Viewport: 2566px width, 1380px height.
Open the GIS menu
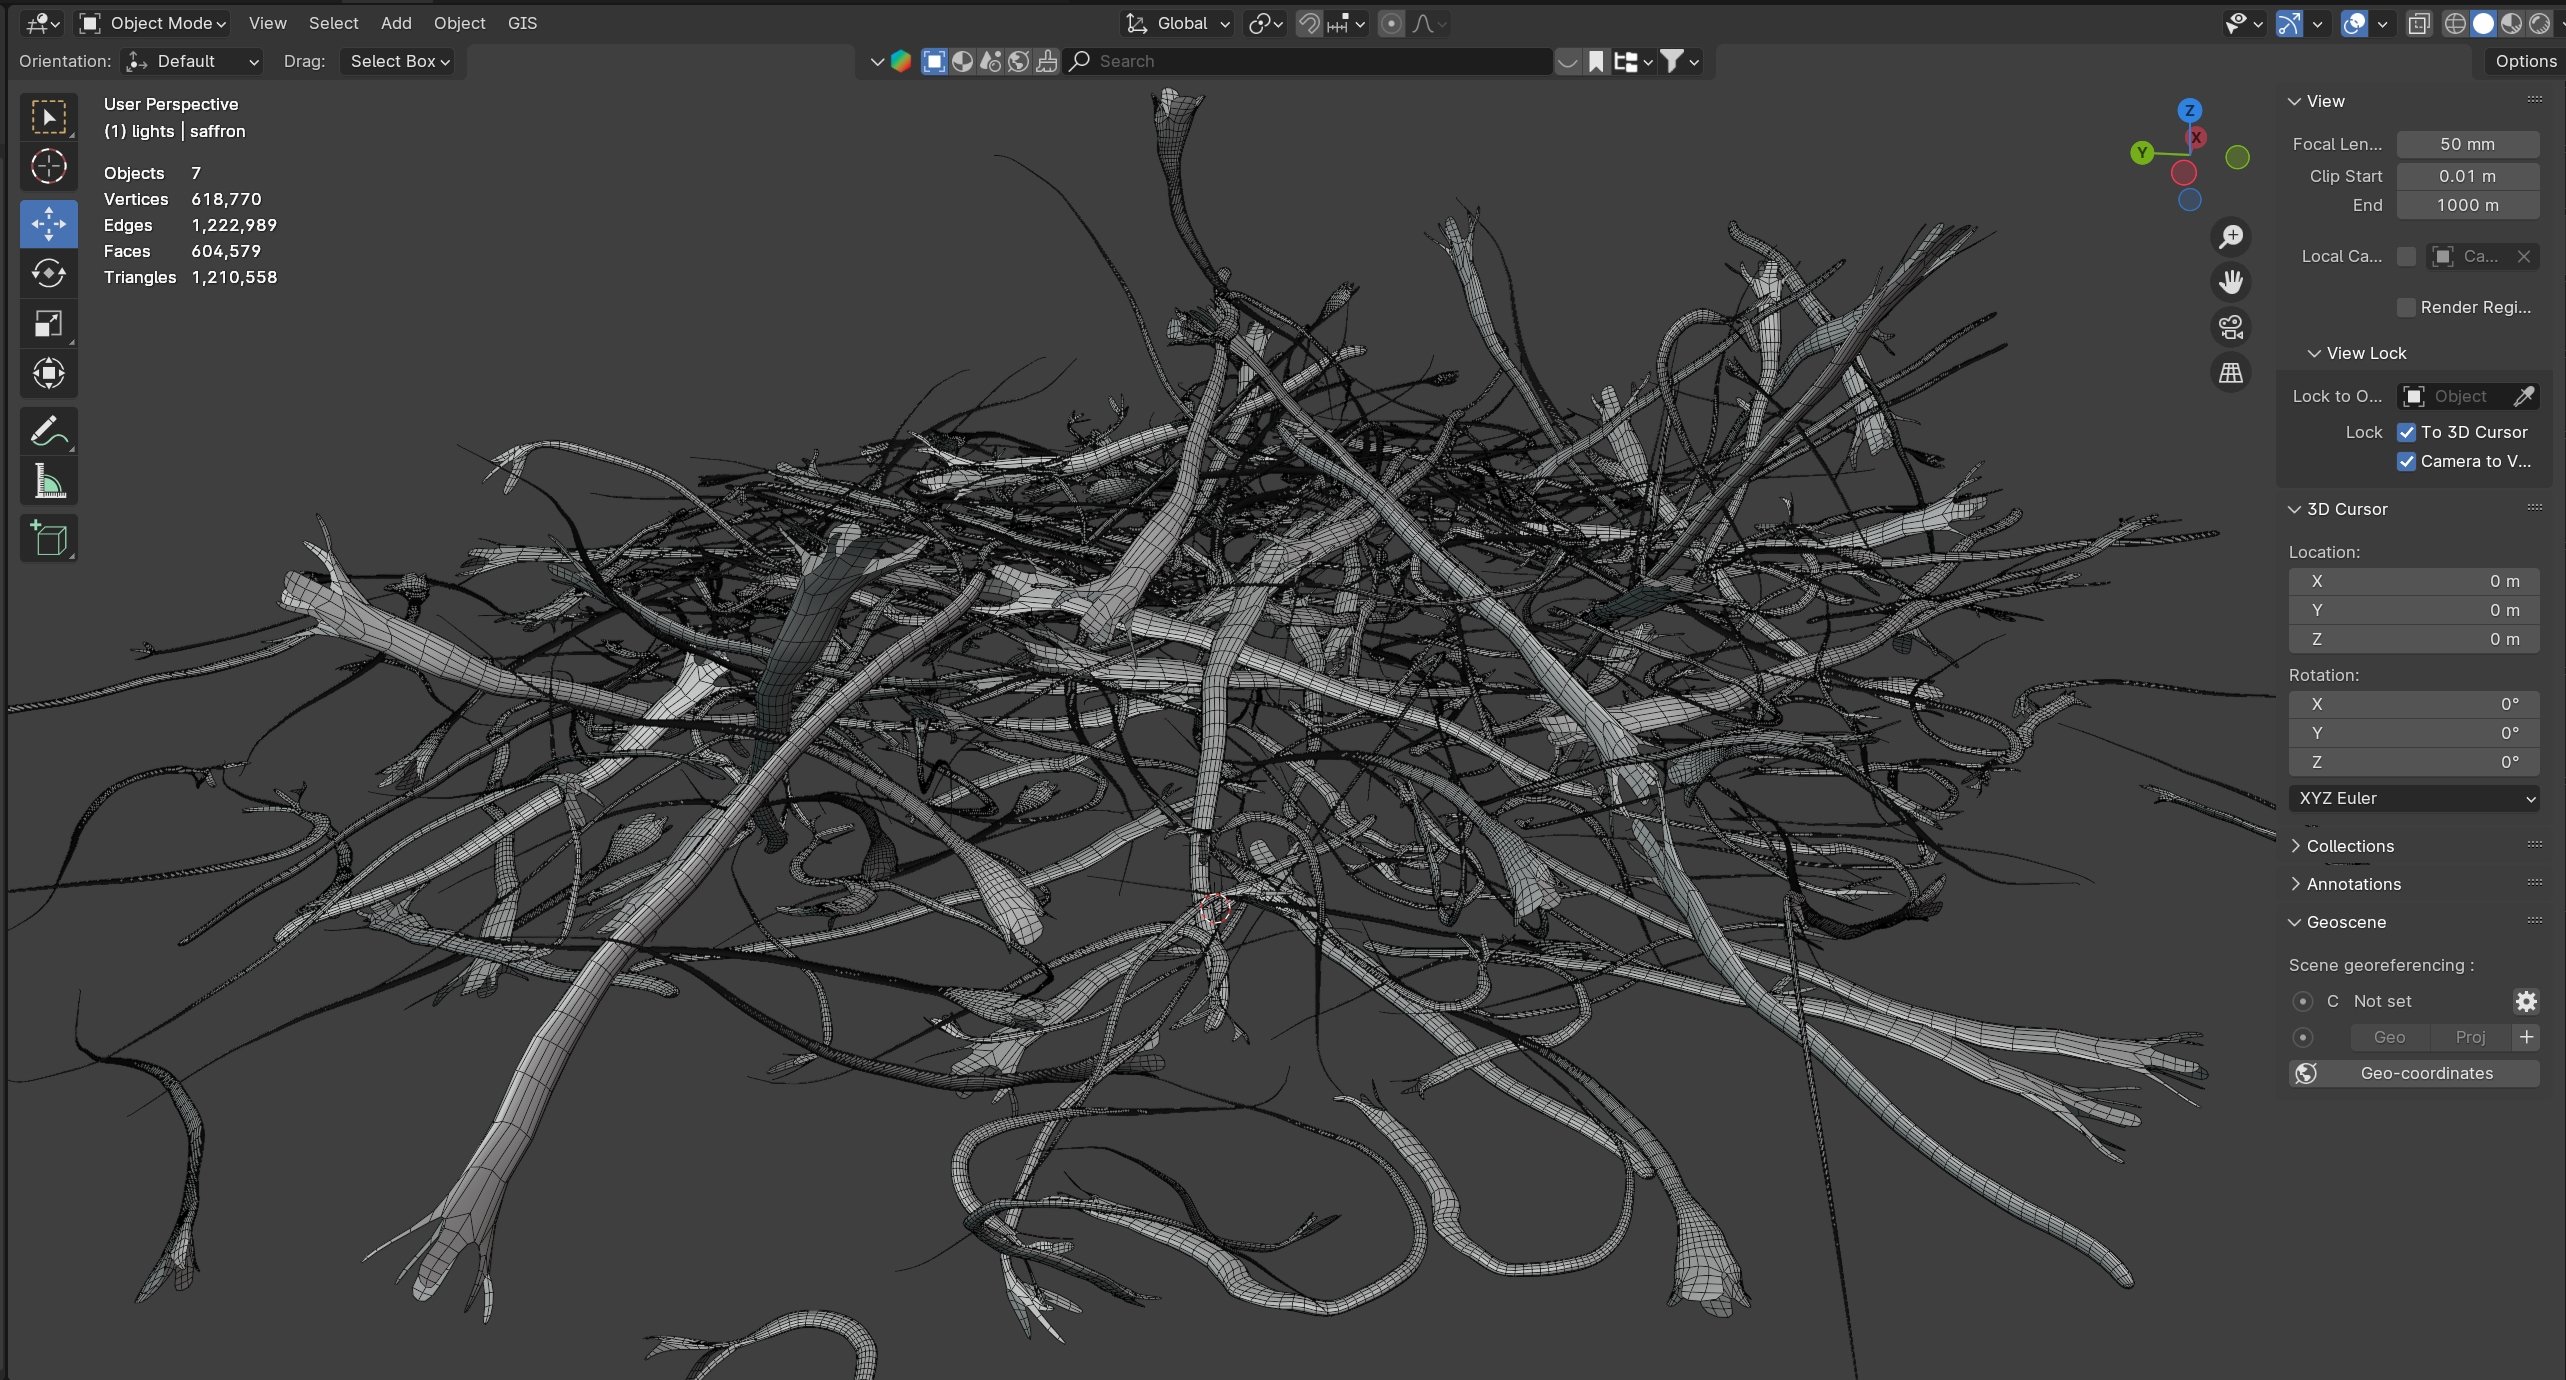(x=522, y=23)
